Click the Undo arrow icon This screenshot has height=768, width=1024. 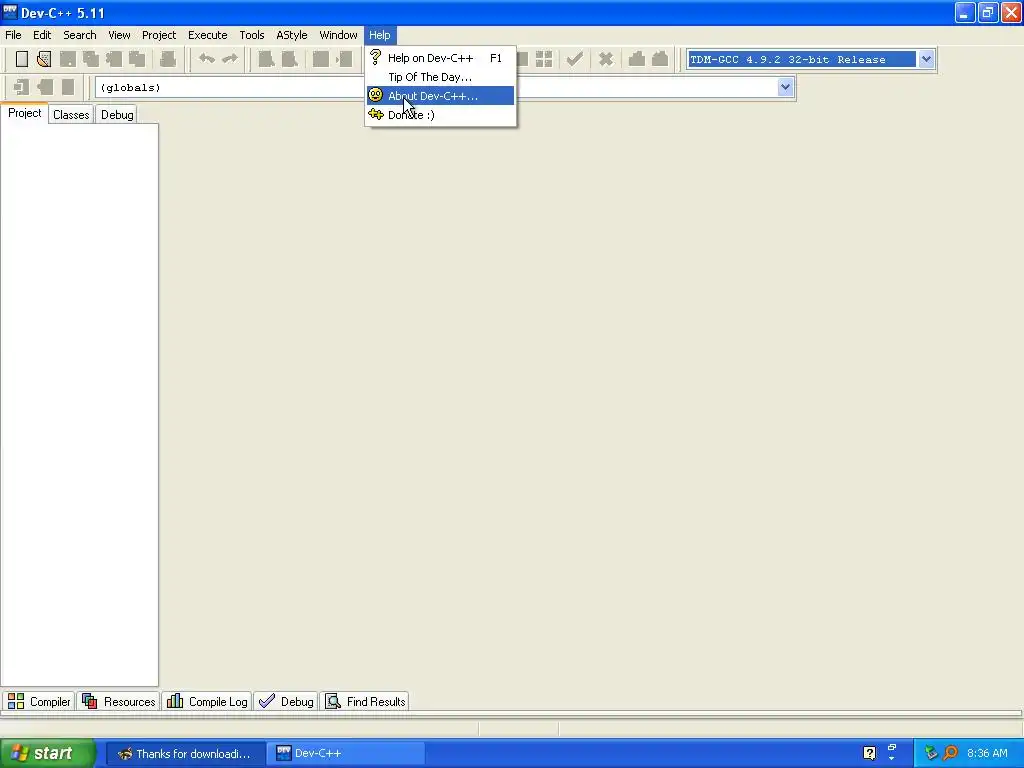pos(206,59)
